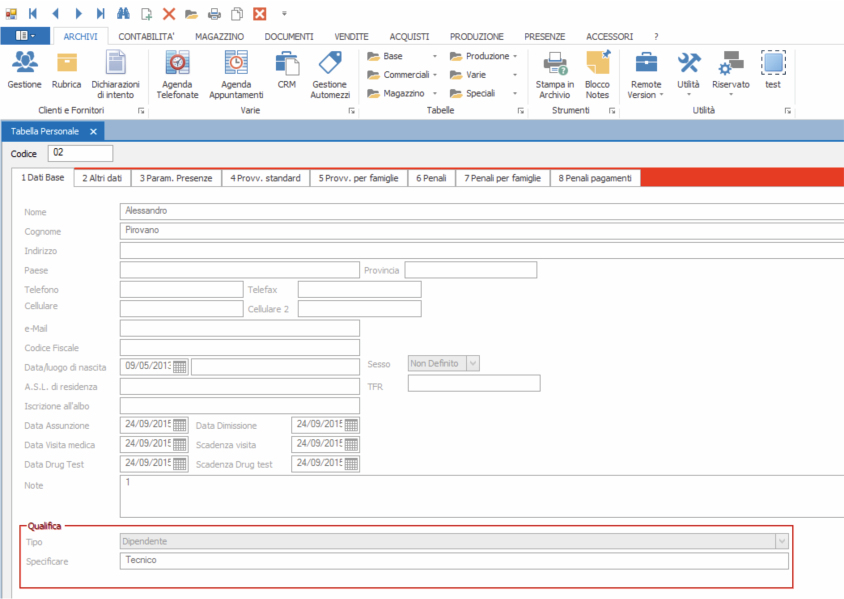The width and height of the screenshot is (844, 599).
Task: Go to next record arrow
Action: (79, 13)
